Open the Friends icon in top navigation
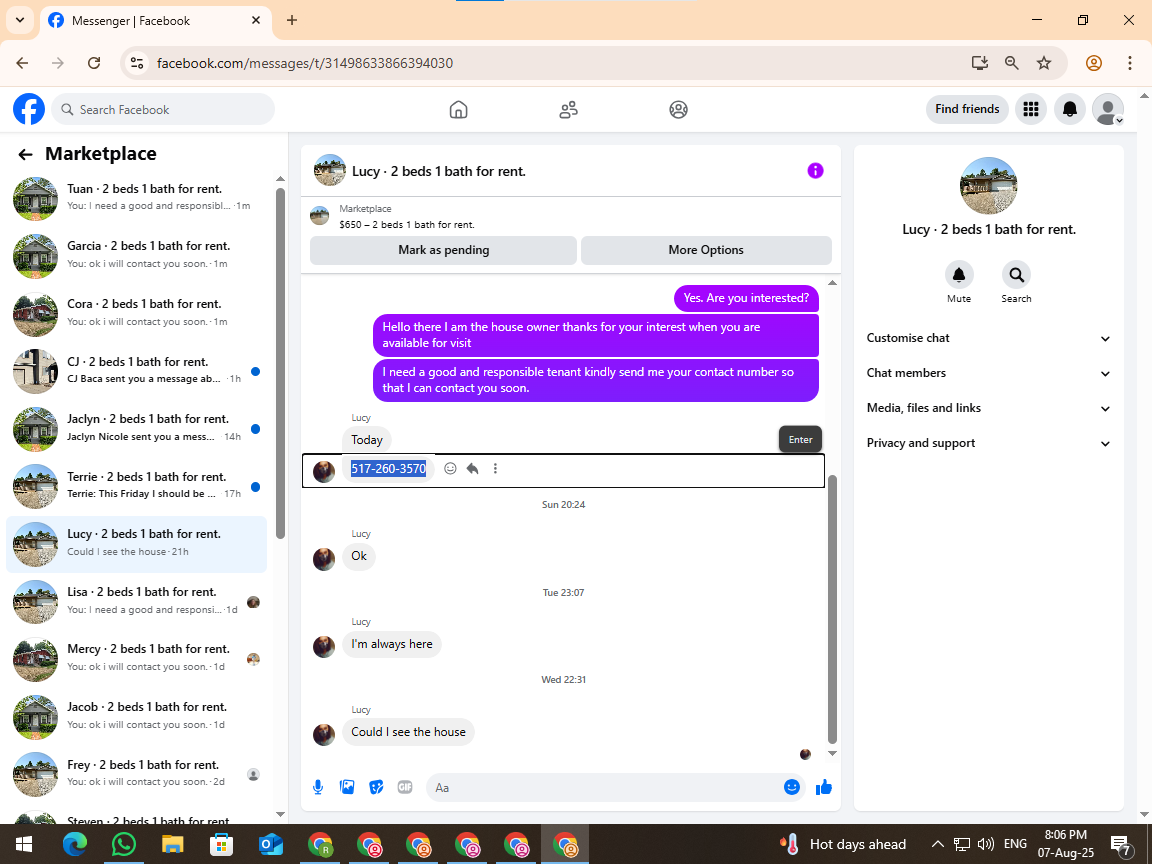Viewport: 1152px width, 864px height. pyautogui.click(x=569, y=109)
